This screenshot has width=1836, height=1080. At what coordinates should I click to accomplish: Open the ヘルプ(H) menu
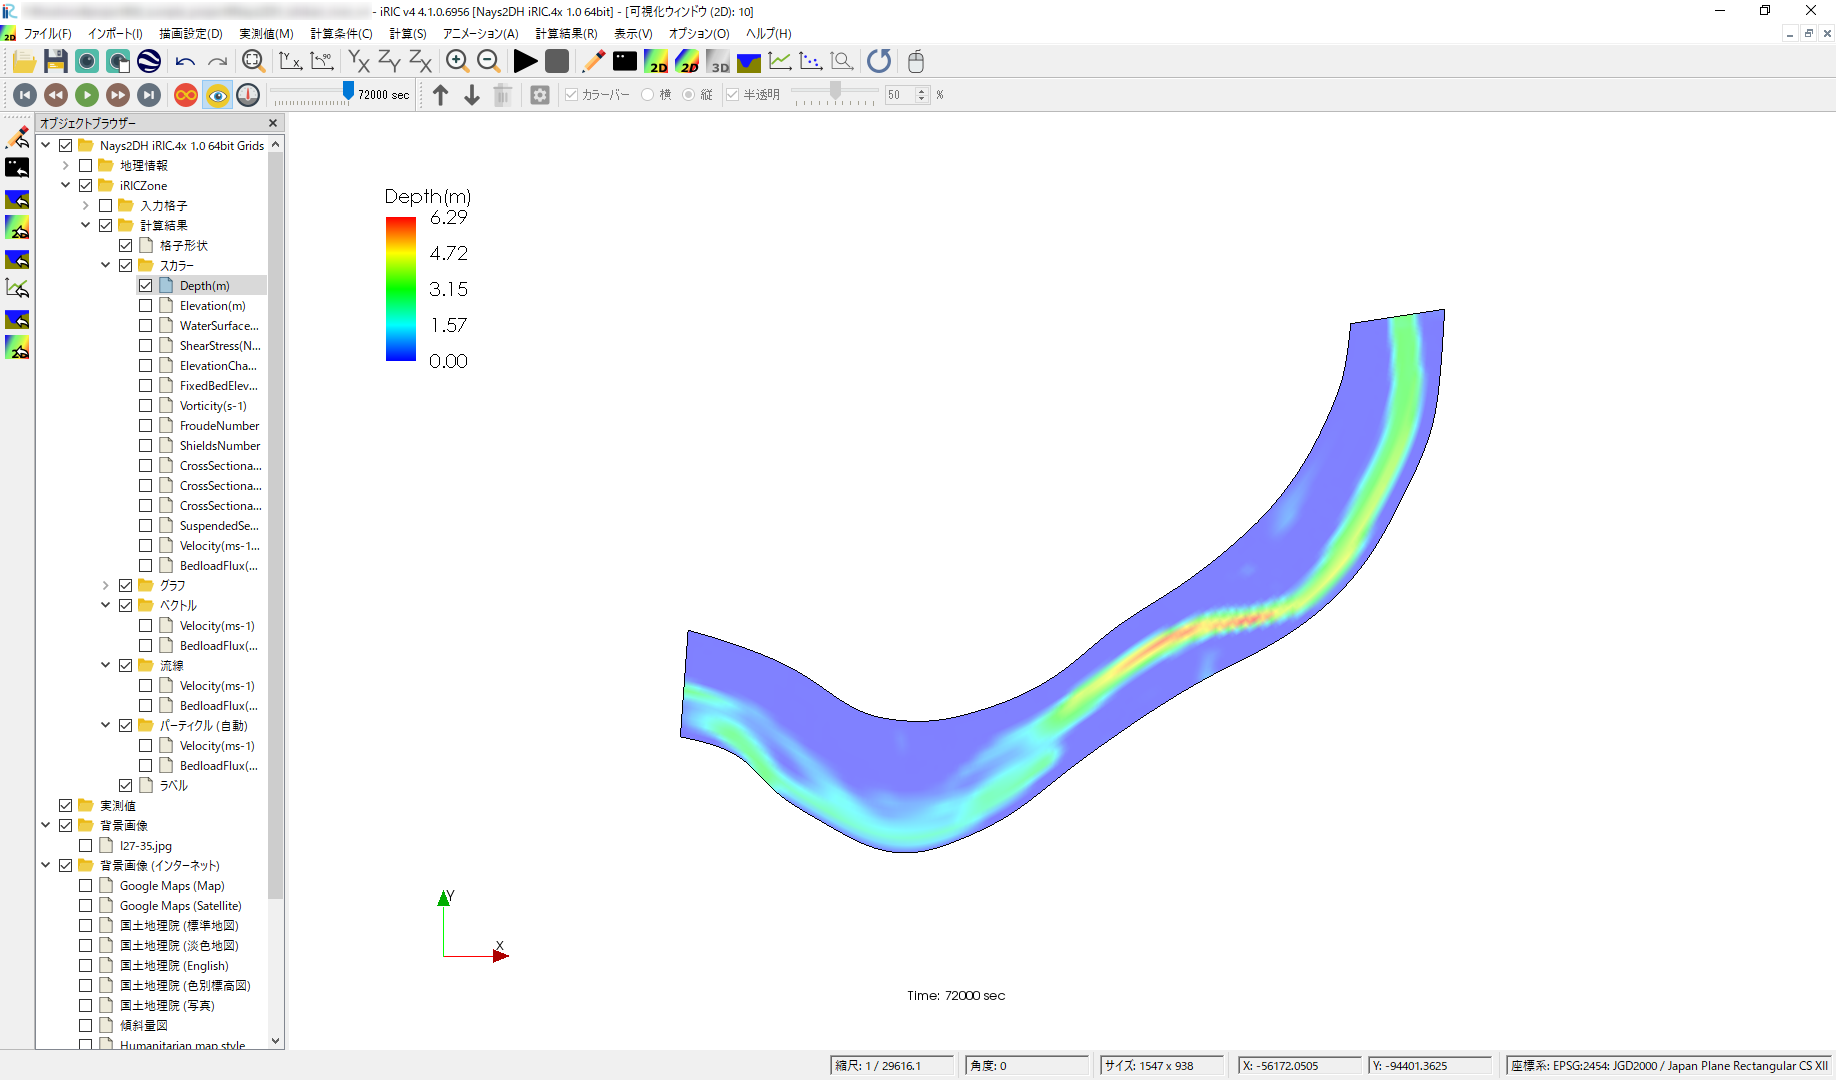(768, 34)
